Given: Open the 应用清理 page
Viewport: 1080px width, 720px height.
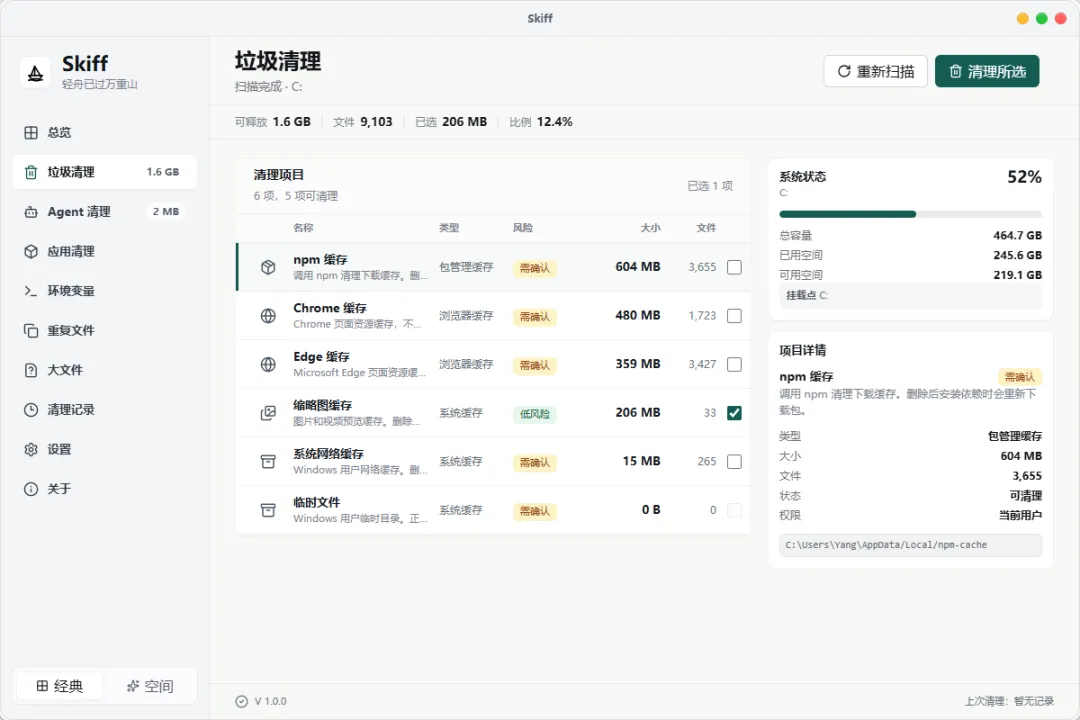Looking at the screenshot, I should 105,251.
